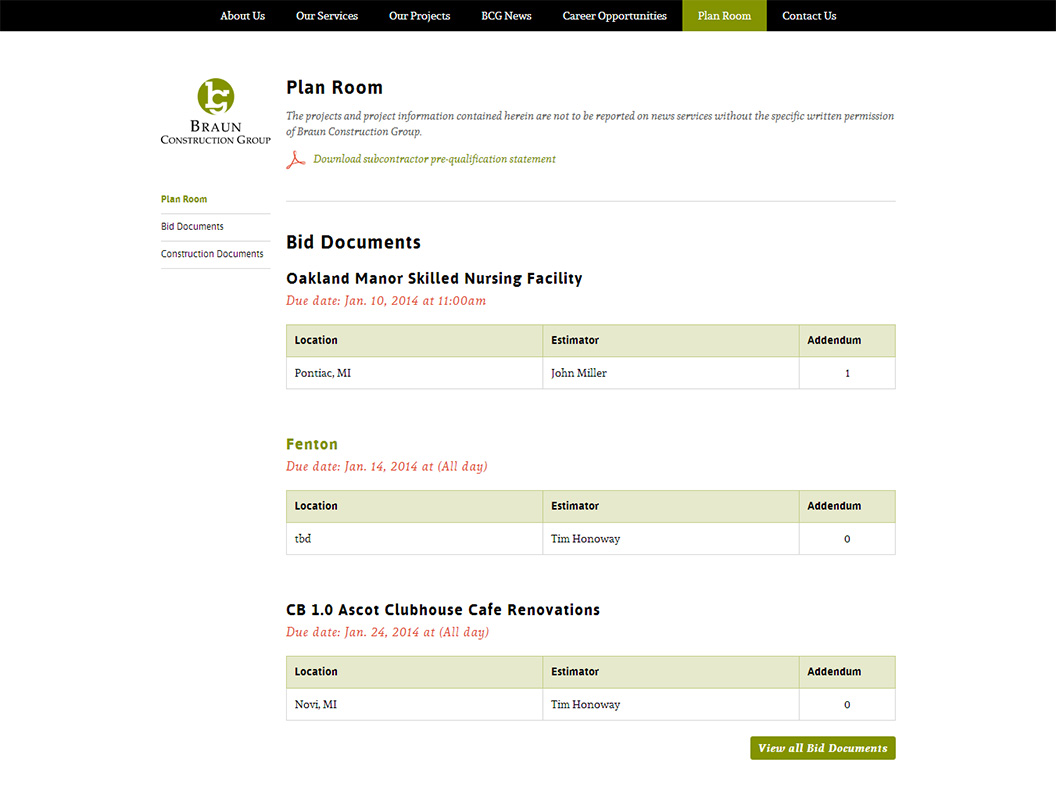Viewport: 1056px width, 807px height.
Task: Open Our Projects in navigation bar
Action: (x=419, y=16)
